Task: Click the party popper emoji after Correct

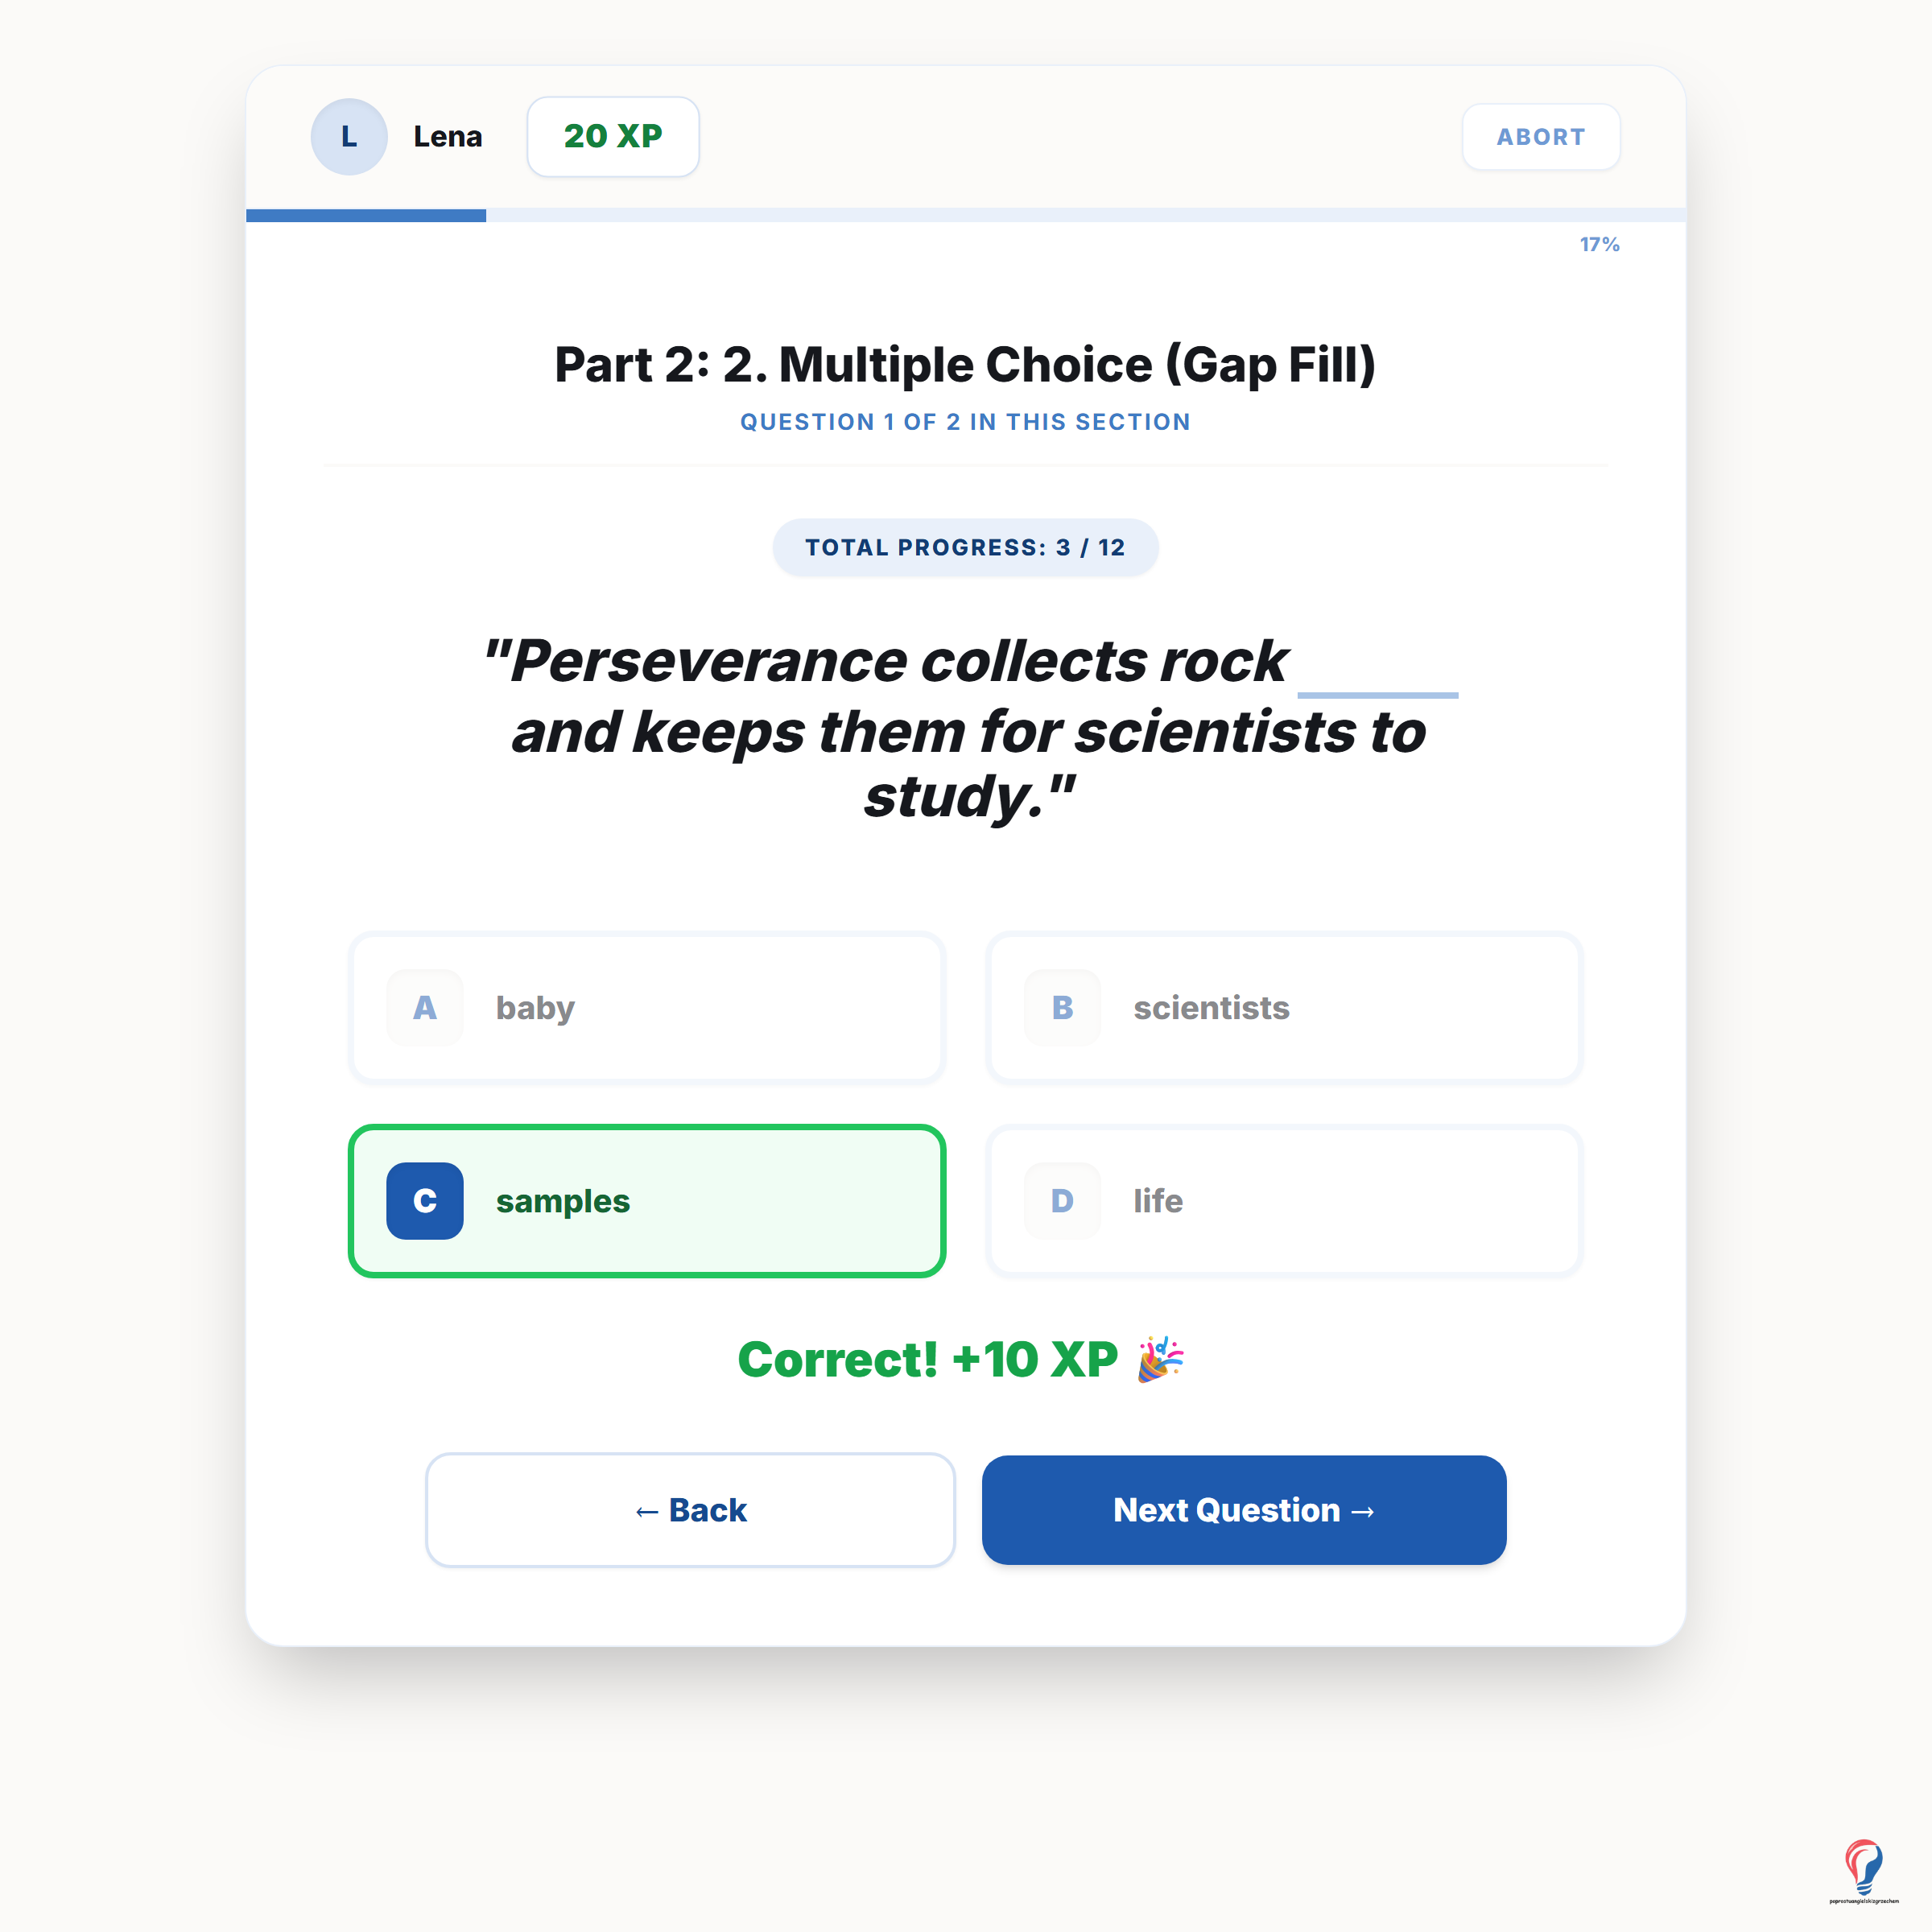Action: (x=1160, y=1359)
